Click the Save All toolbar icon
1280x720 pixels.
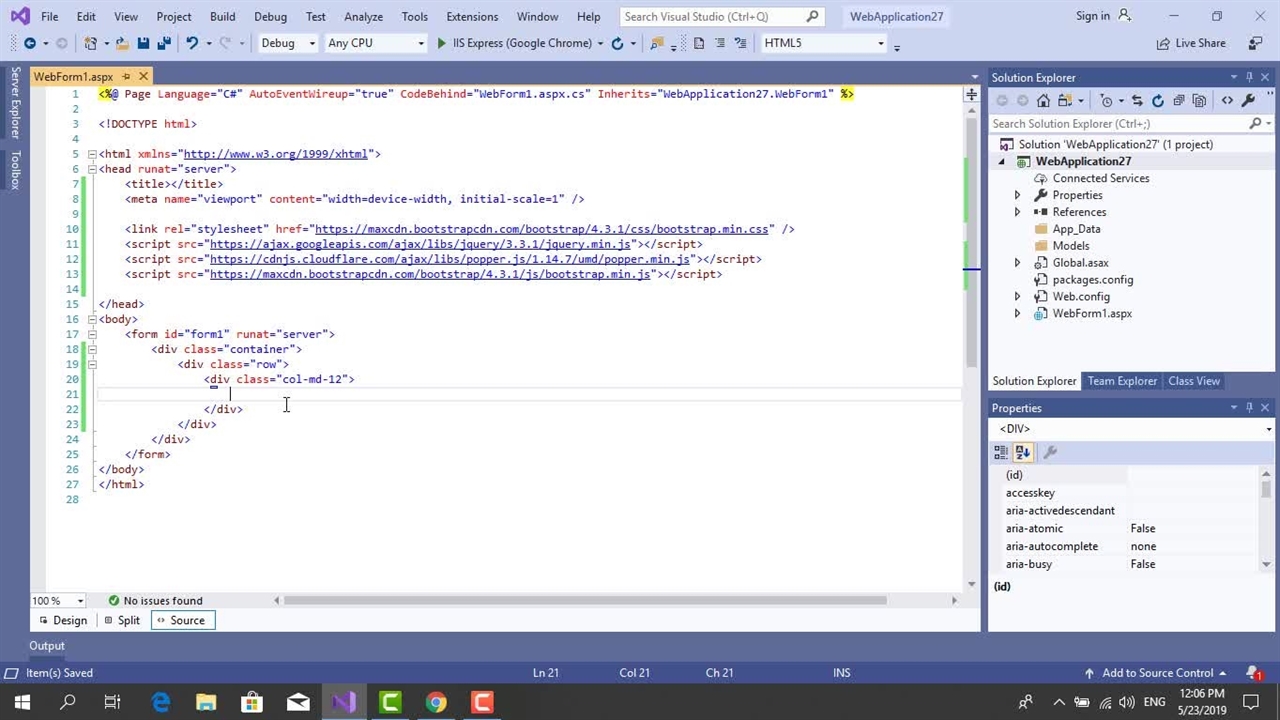164,43
